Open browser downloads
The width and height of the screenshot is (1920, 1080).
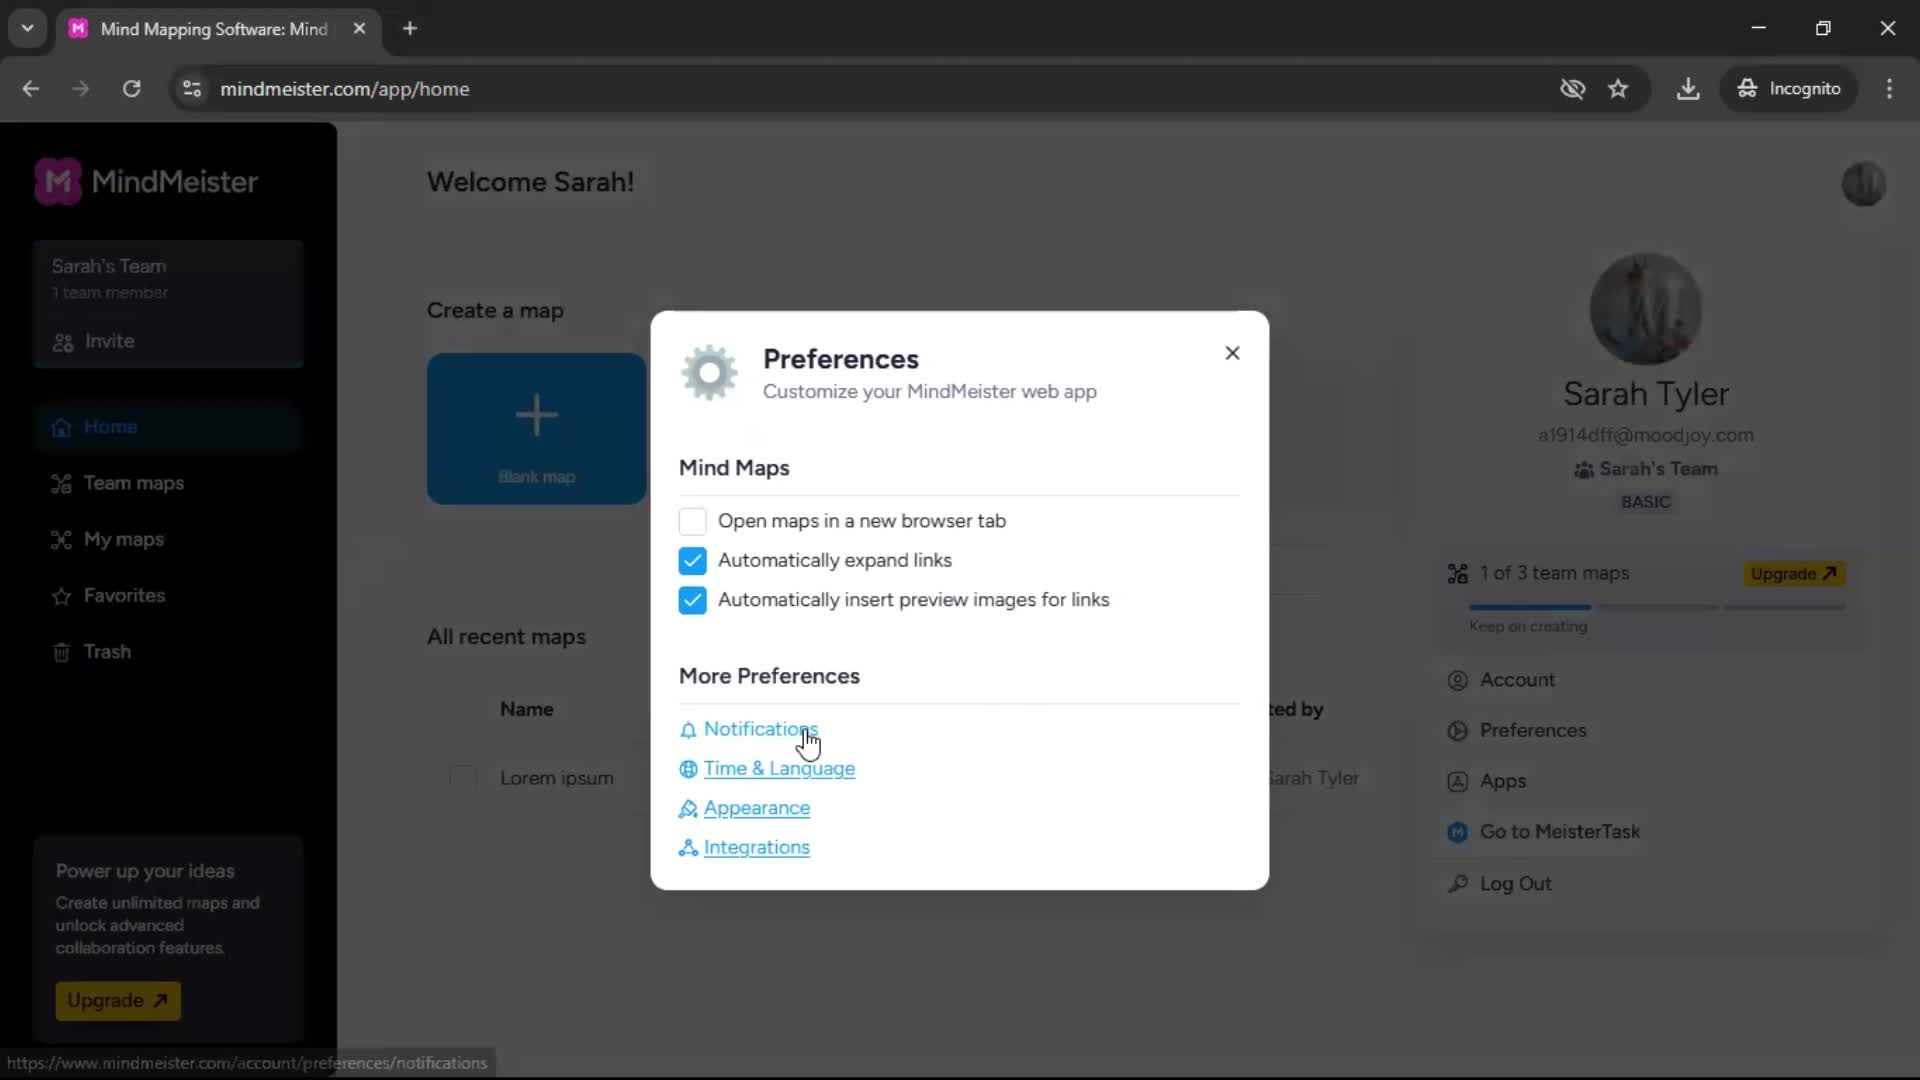[1688, 89]
